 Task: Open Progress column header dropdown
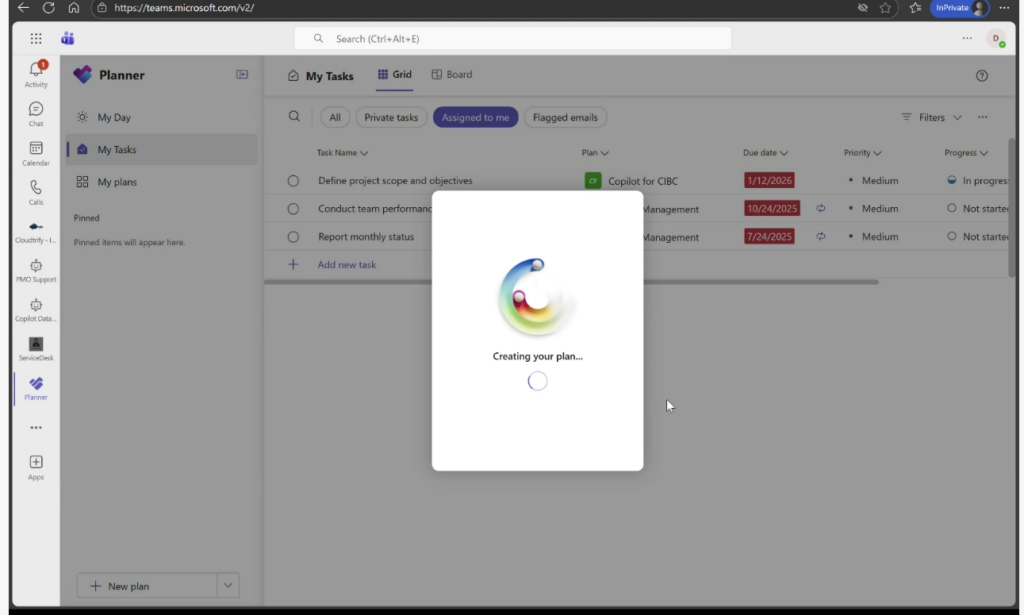(967, 153)
